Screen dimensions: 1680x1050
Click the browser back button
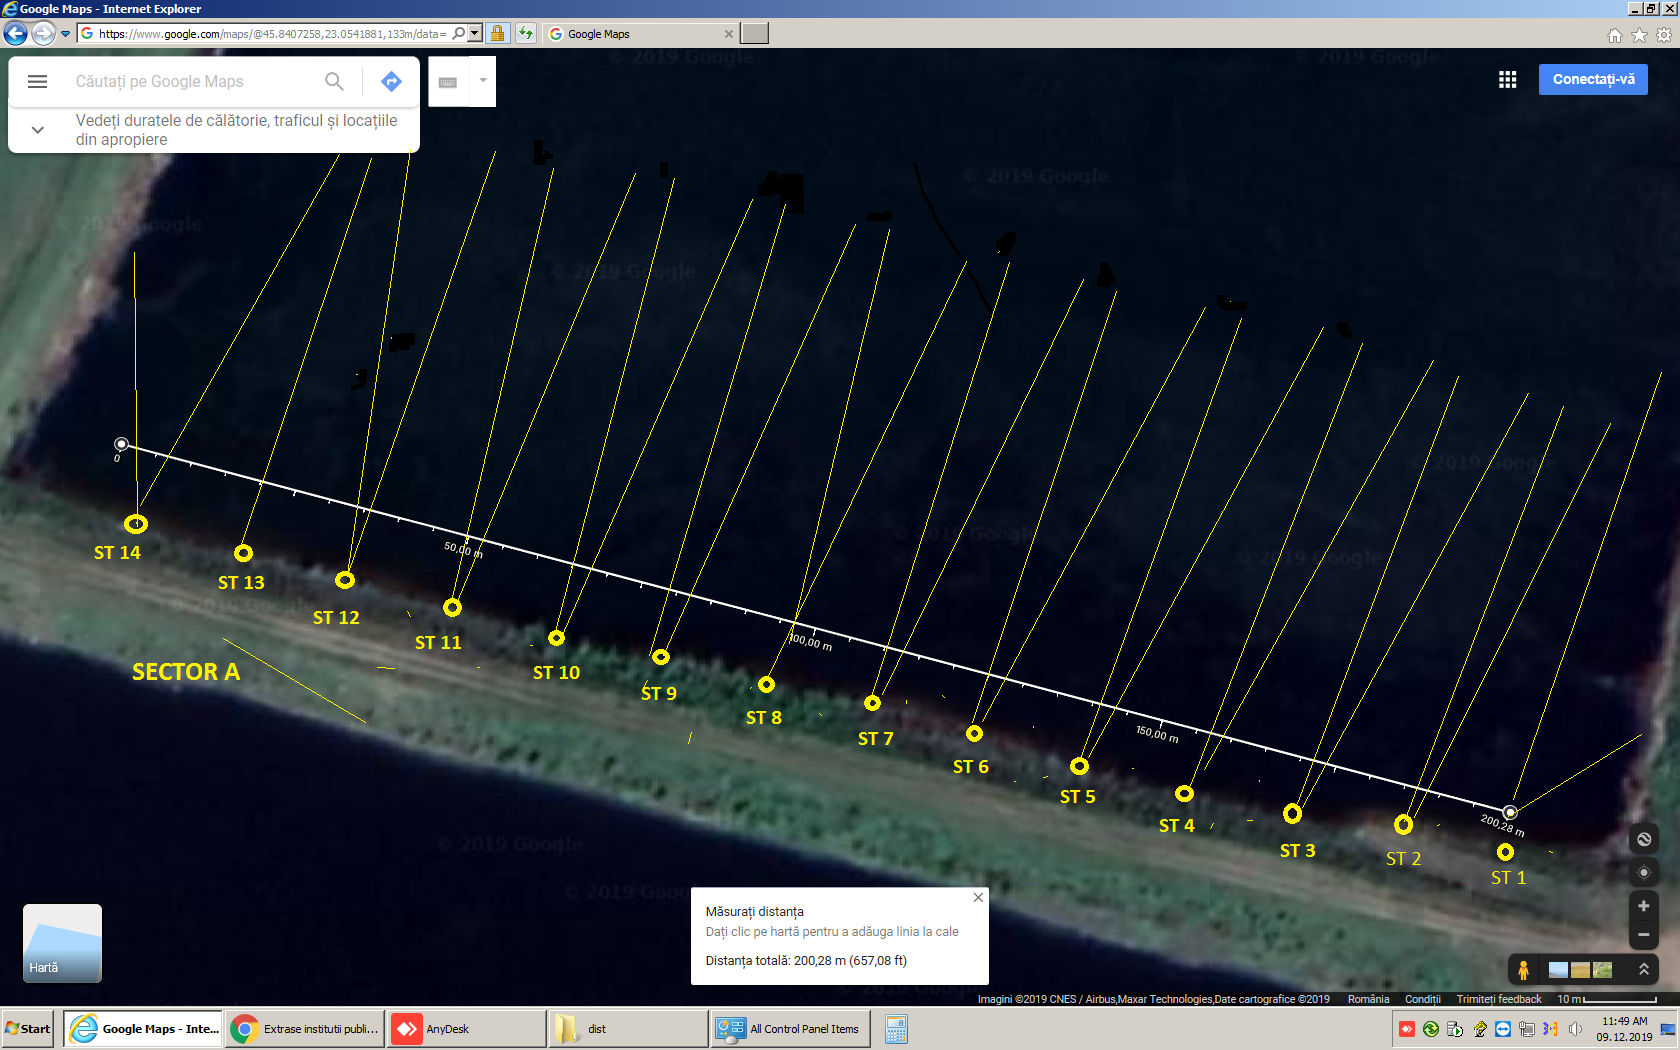pyautogui.click(x=15, y=33)
